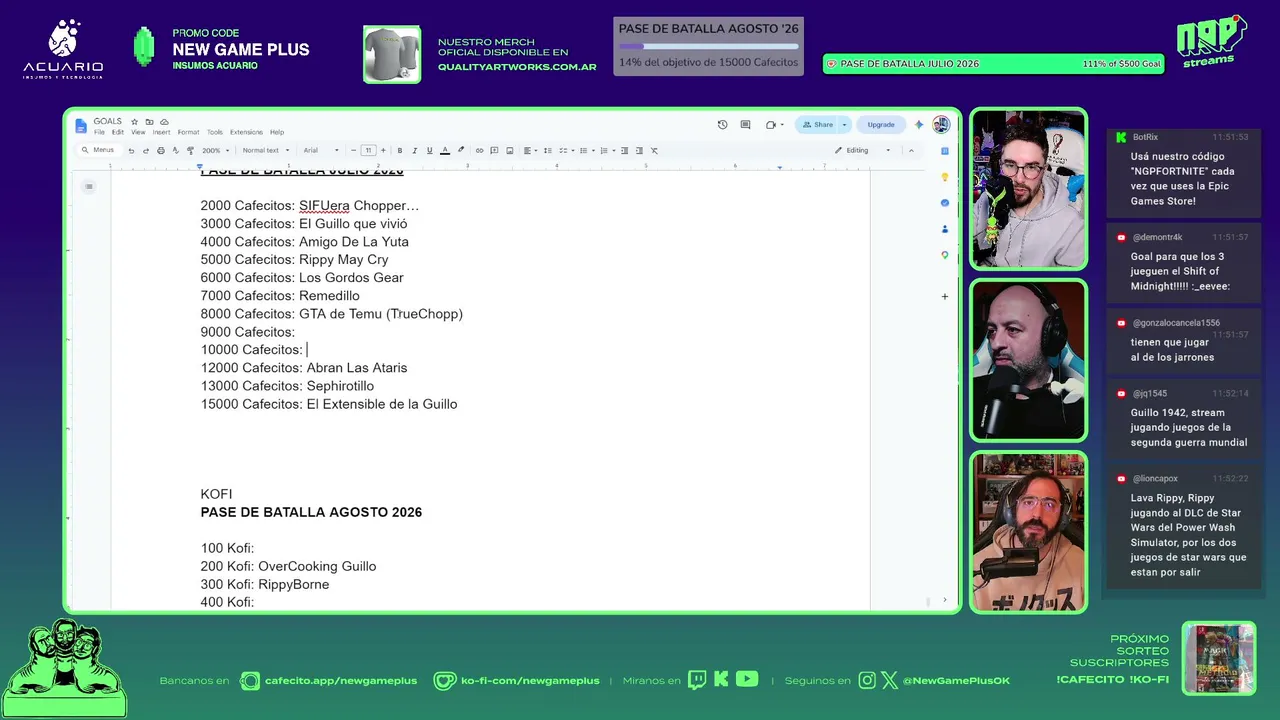The width and height of the screenshot is (1280, 720).
Task: Click the Share button
Action: (818, 125)
